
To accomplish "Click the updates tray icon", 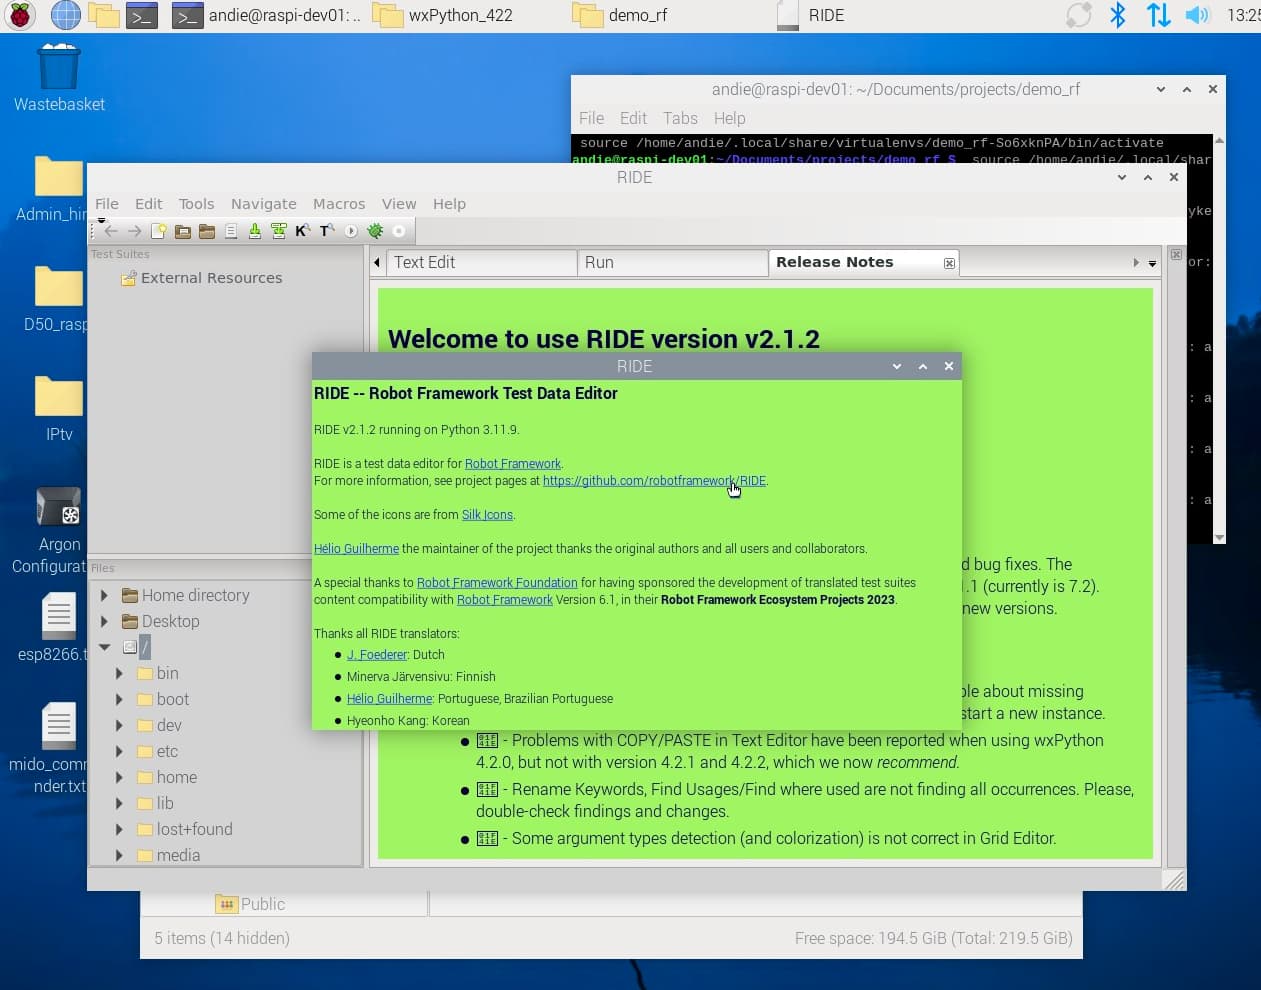I will coord(1078,15).
